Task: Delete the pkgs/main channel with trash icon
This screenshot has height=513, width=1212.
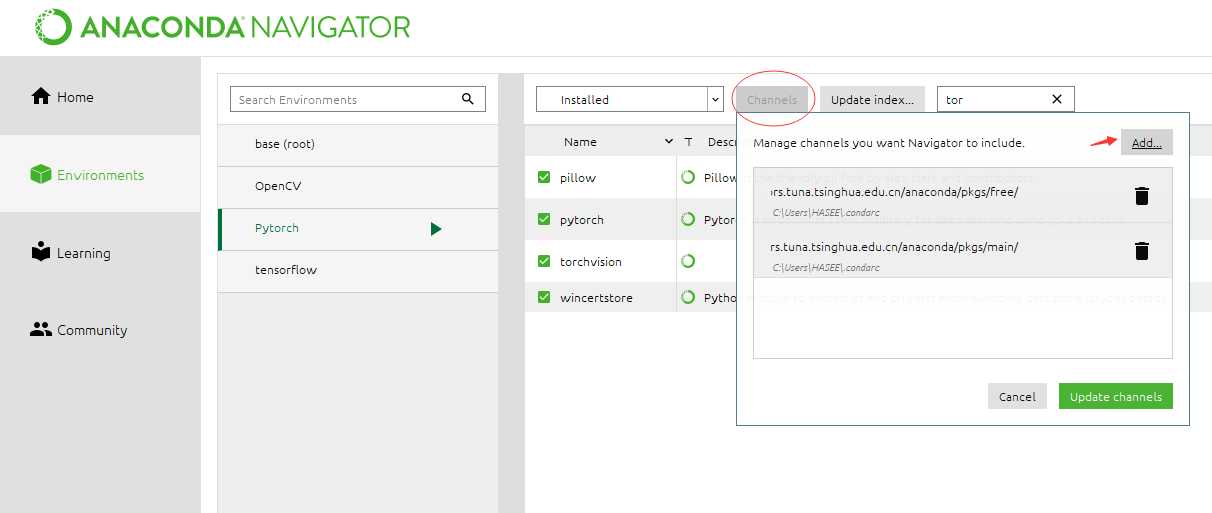Action: (x=1142, y=251)
